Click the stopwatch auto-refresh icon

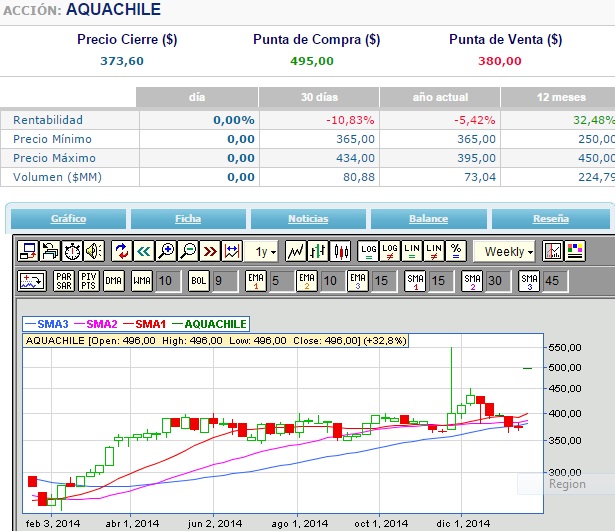[72, 251]
